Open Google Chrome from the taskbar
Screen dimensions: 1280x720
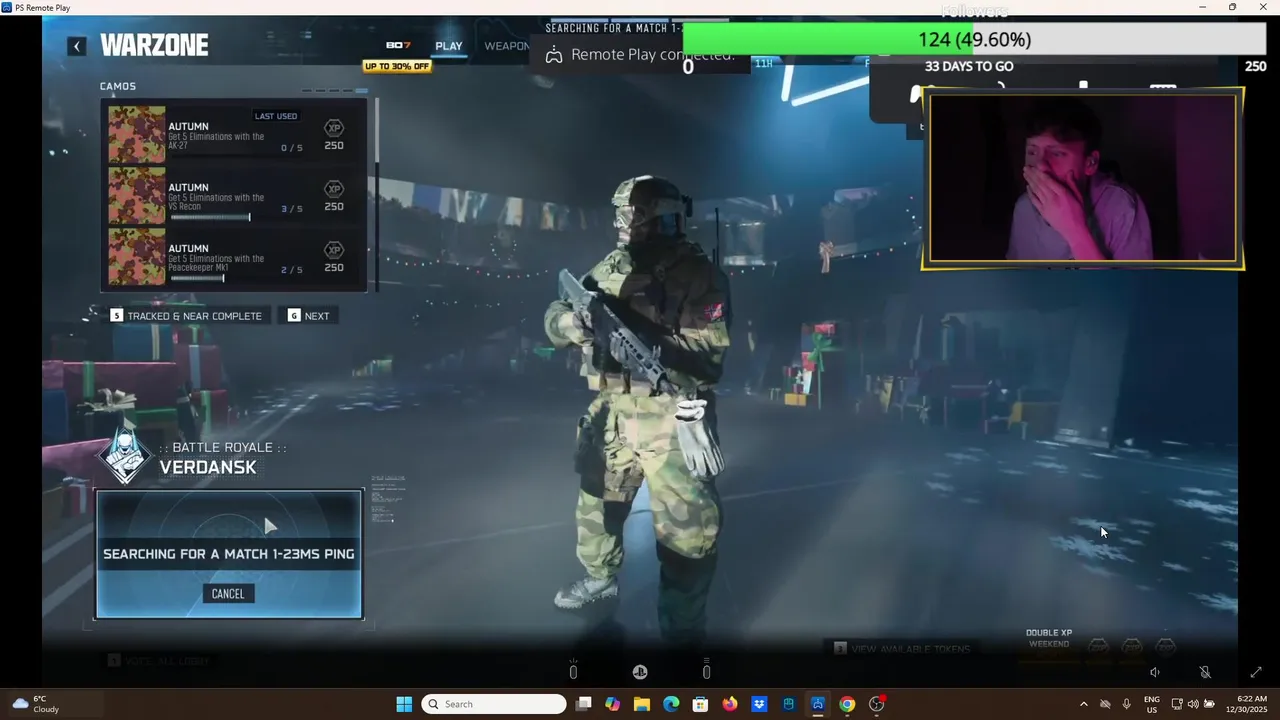(847, 704)
